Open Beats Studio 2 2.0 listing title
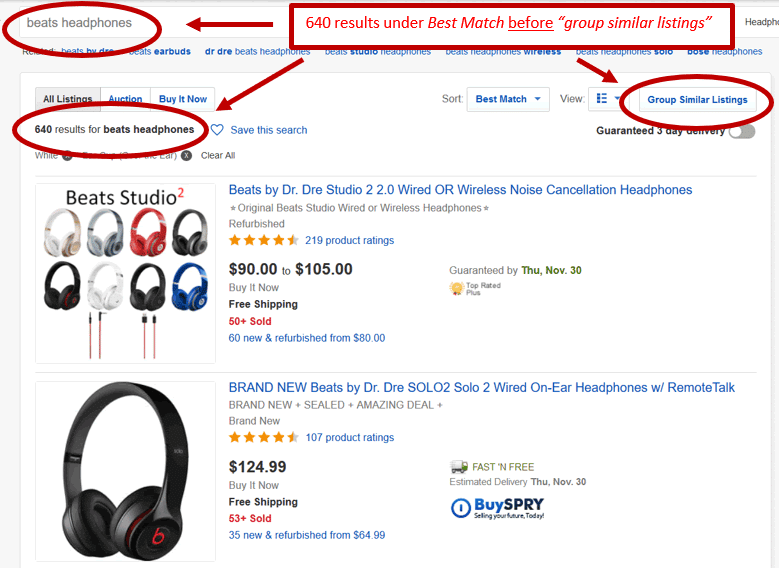 [x=460, y=190]
